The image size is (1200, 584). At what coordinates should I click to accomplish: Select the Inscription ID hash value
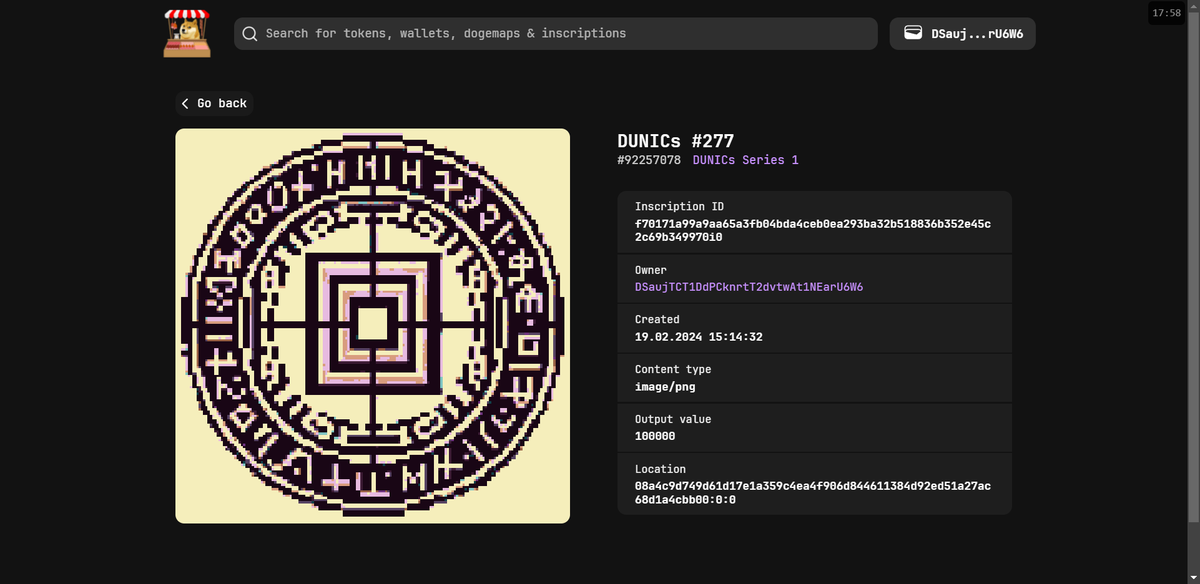point(813,230)
